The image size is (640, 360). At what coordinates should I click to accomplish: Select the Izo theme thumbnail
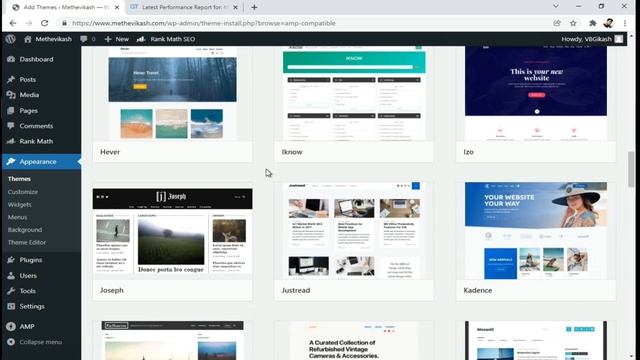click(536, 93)
